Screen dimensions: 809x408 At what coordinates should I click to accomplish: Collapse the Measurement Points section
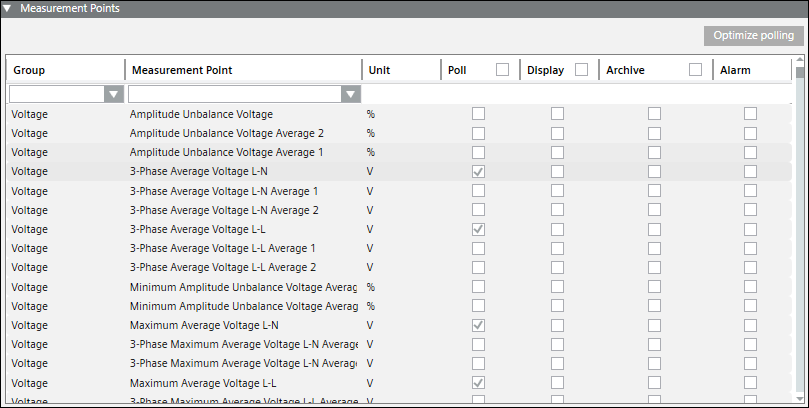[x=11, y=9]
